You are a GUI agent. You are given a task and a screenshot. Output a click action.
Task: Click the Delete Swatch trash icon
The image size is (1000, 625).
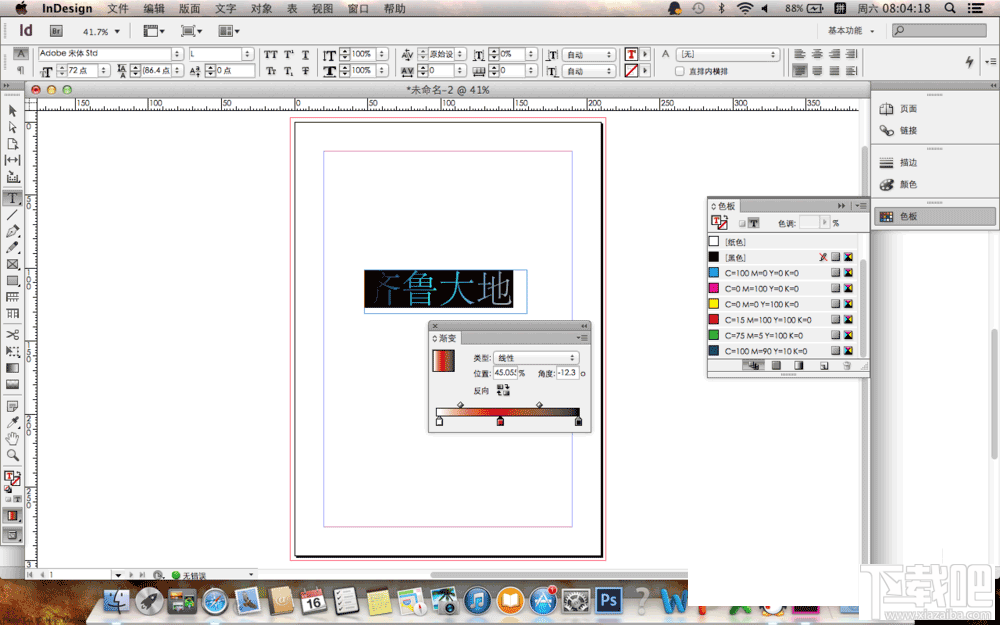846,366
